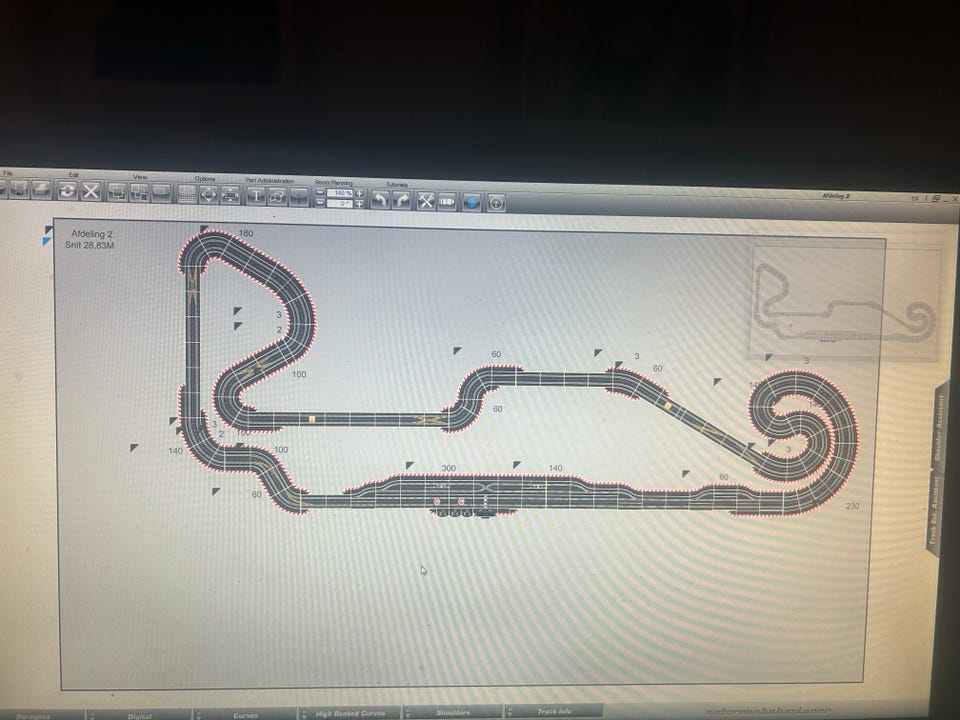Expand arrows left of Track Info tab
The image size is (960, 720).
(x=509, y=711)
